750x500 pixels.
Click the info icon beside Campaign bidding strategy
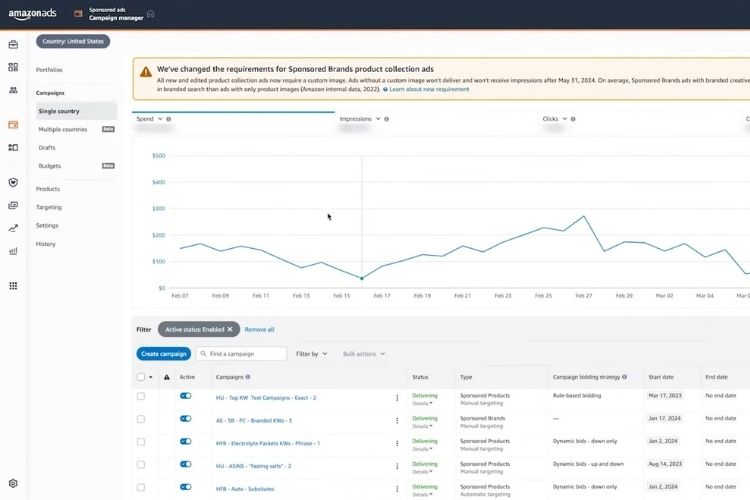[x=625, y=377]
